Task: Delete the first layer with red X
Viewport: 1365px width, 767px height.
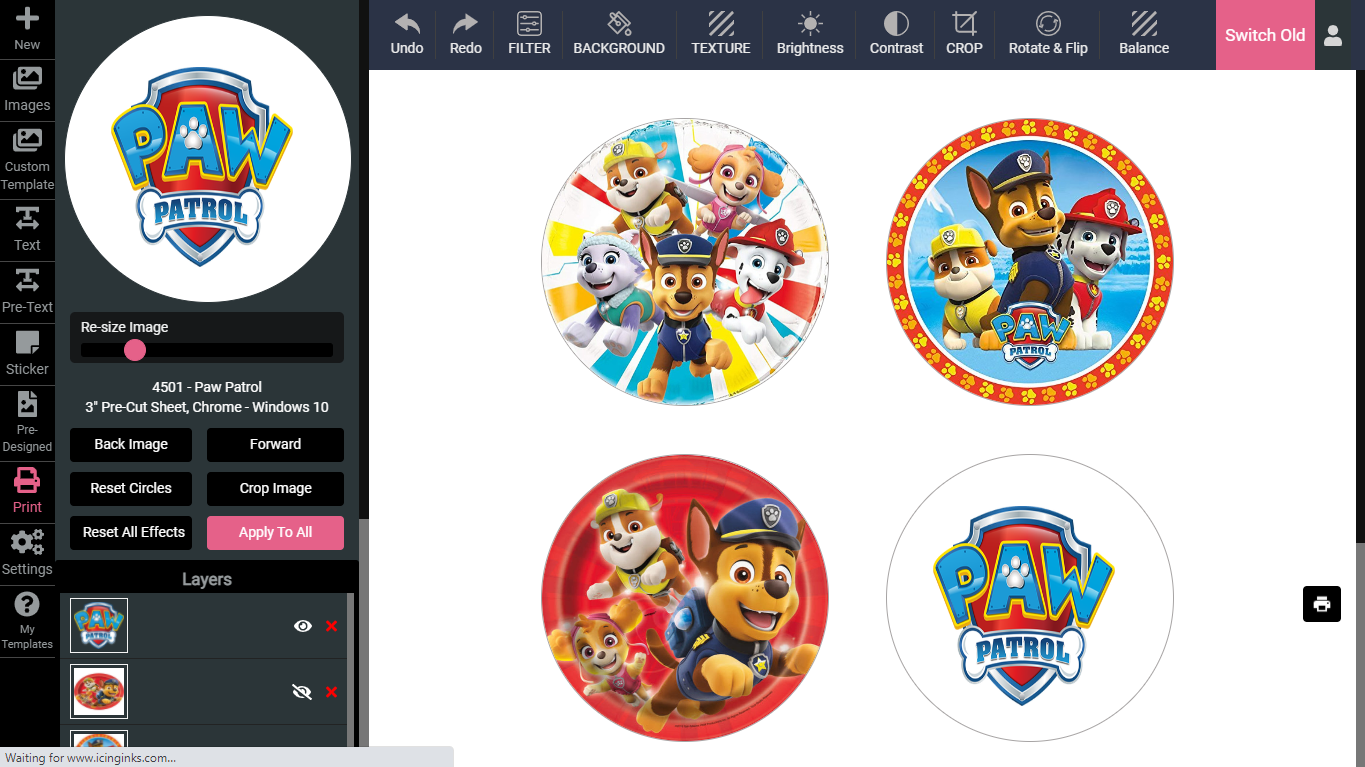Action: tap(331, 625)
